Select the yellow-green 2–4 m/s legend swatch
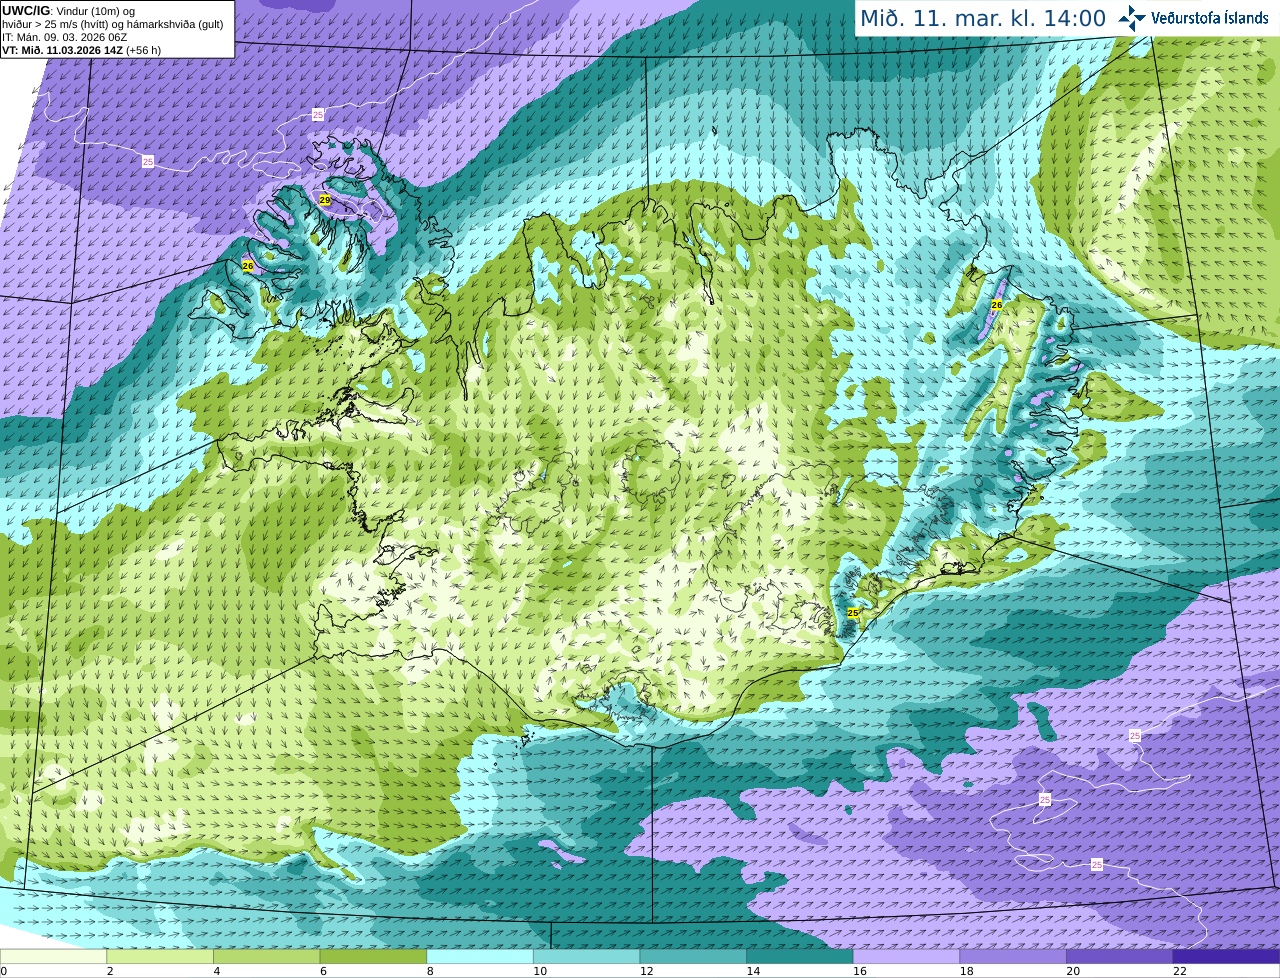This screenshot has width=1280, height=978. [x=160, y=956]
